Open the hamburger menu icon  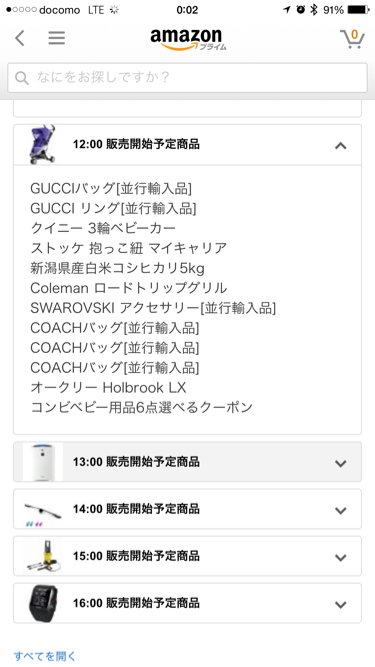pos(57,38)
